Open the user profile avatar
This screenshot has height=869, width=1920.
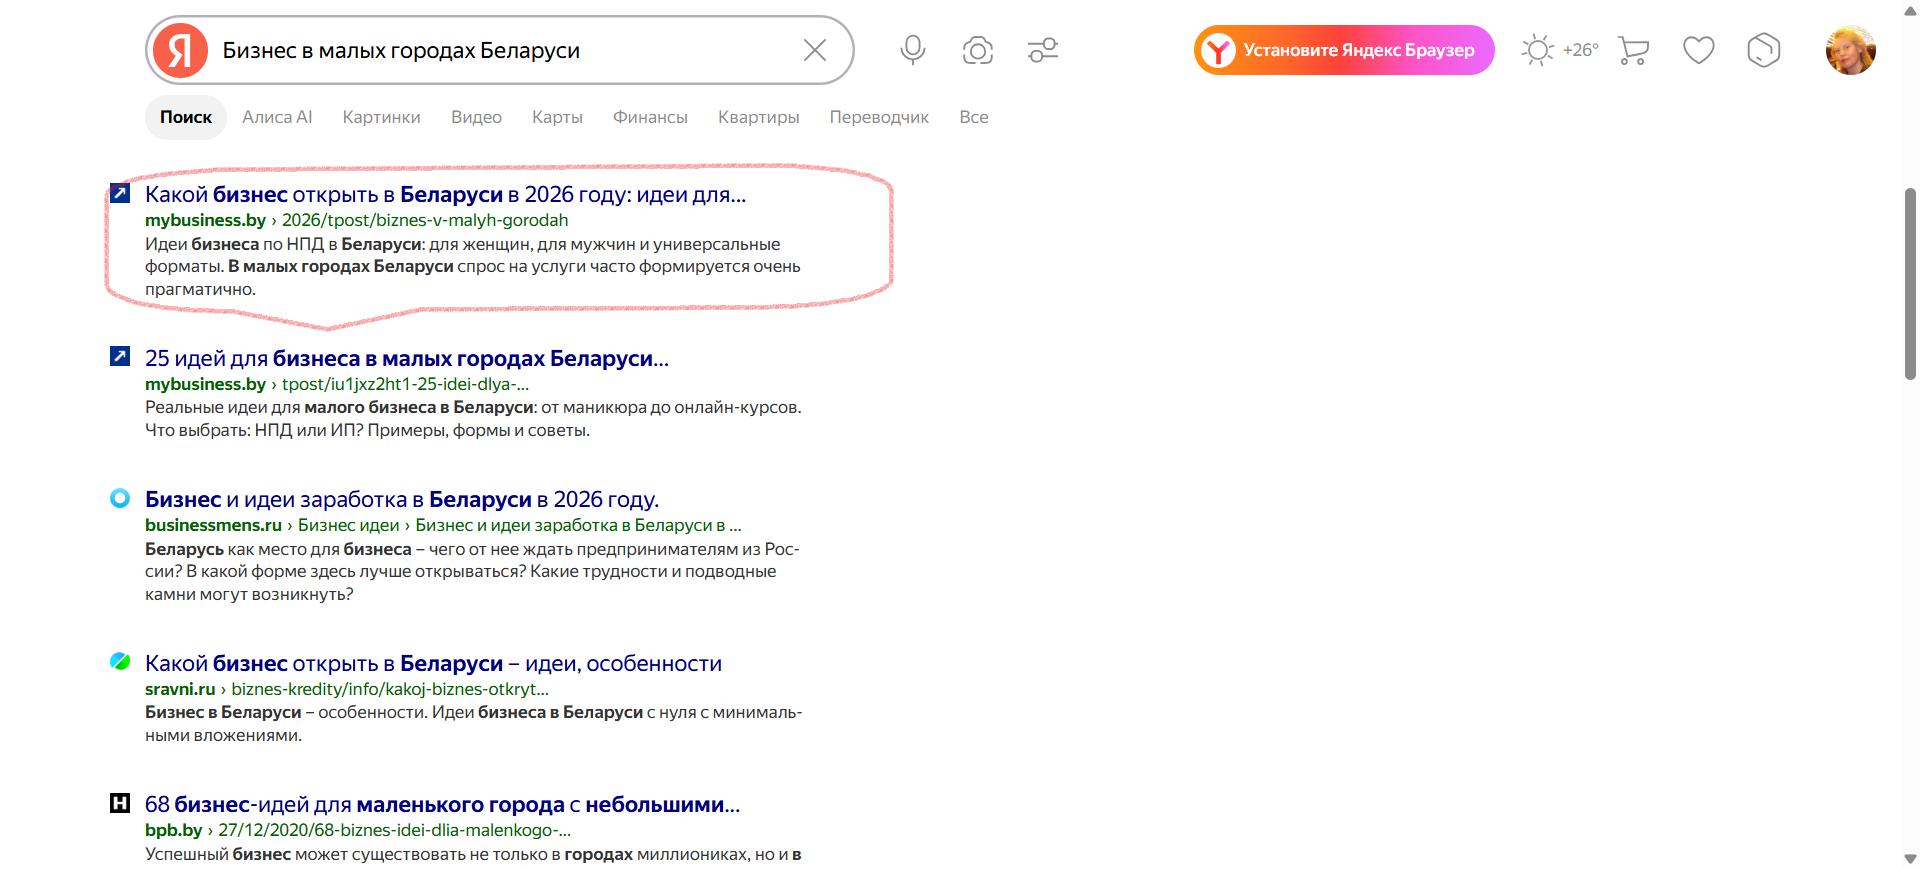1850,50
